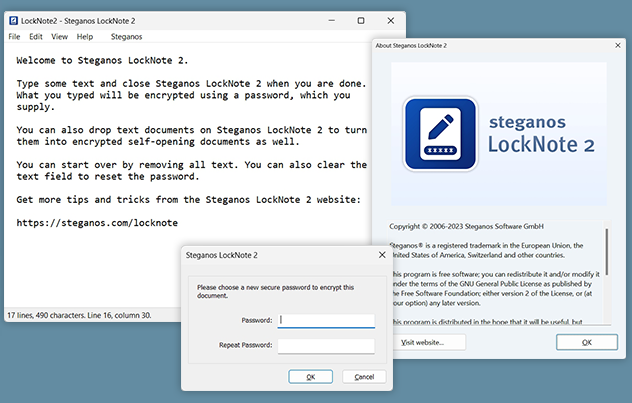Maximize the LockNote2 main window
This screenshot has width=632, height=403.
point(361,21)
